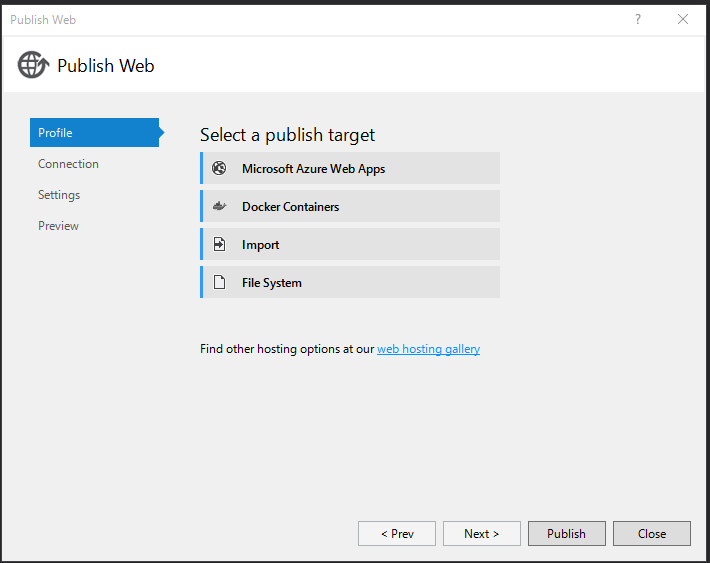The height and width of the screenshot is (563, 710).
Task: Select the Docker Containers label
Action: coord(290,207)
